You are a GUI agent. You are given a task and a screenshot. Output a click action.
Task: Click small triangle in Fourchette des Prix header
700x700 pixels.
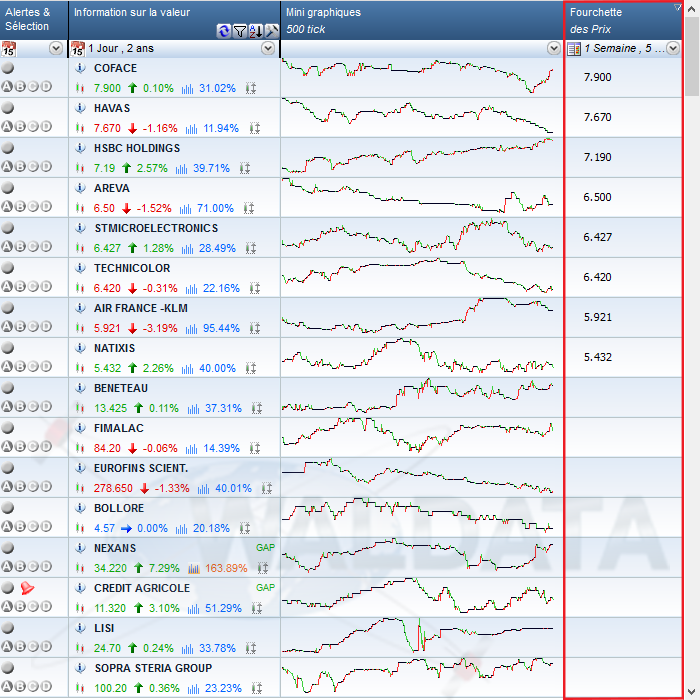(677, 7)
